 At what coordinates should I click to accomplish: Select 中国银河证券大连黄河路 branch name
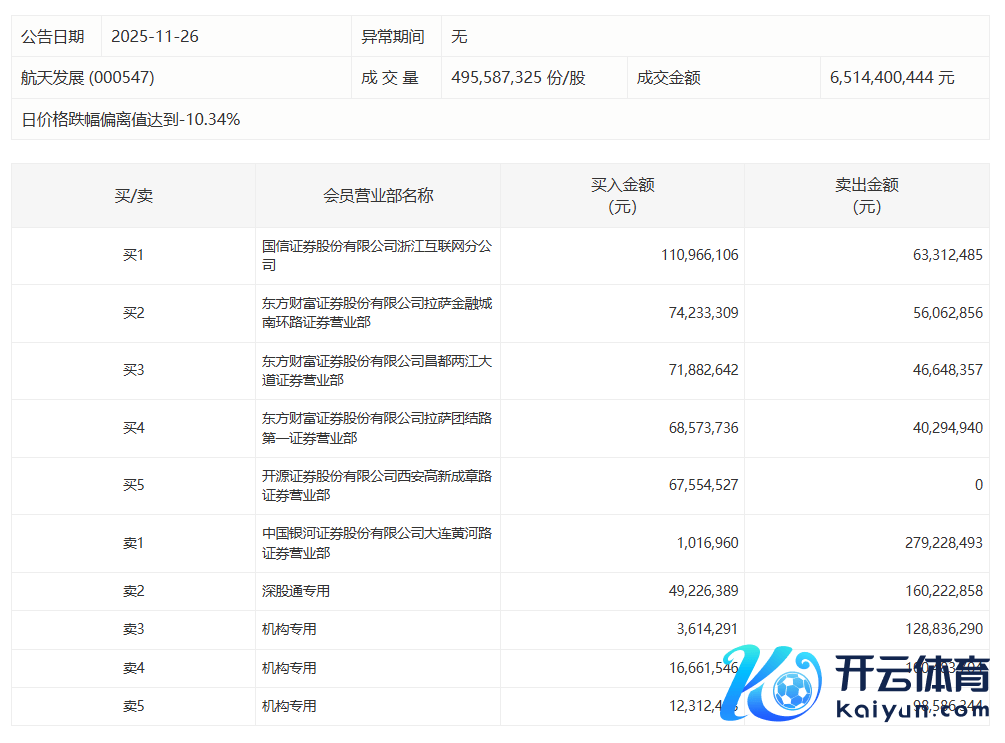tap(376, 543)
